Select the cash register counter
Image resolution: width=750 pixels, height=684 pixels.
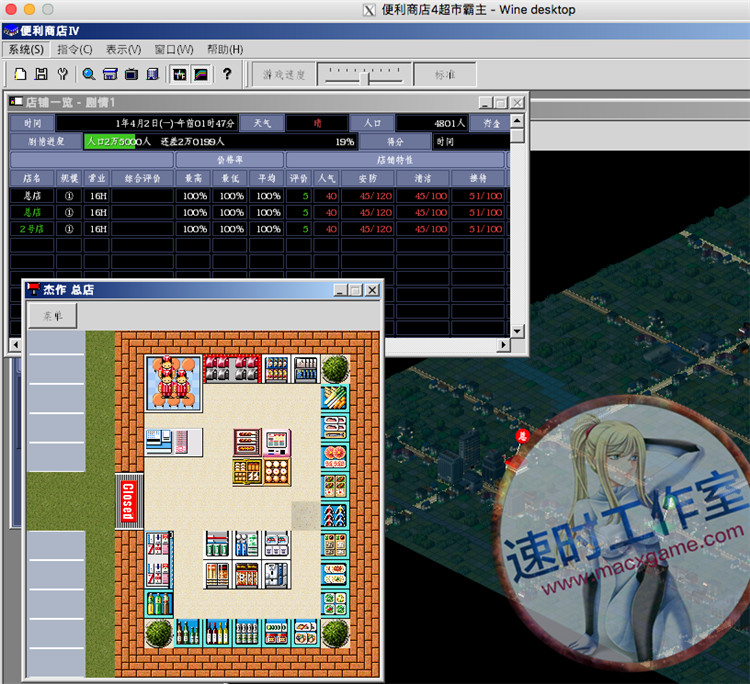(x=174, y=442)
